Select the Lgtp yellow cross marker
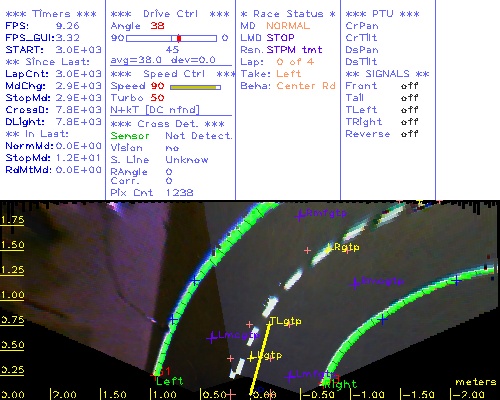 pos(251,358)
